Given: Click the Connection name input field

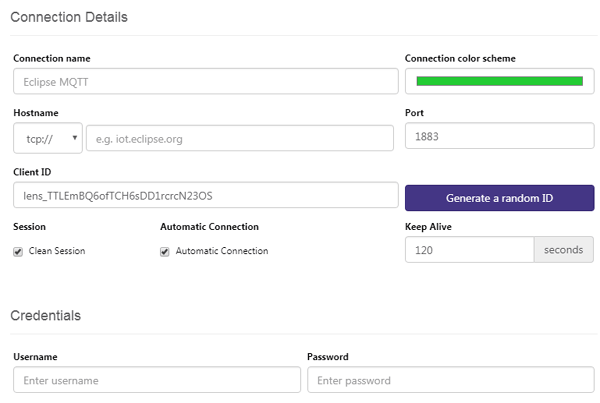Looking at the screenshot, I should pyautogui.click(x=205, y=81).
